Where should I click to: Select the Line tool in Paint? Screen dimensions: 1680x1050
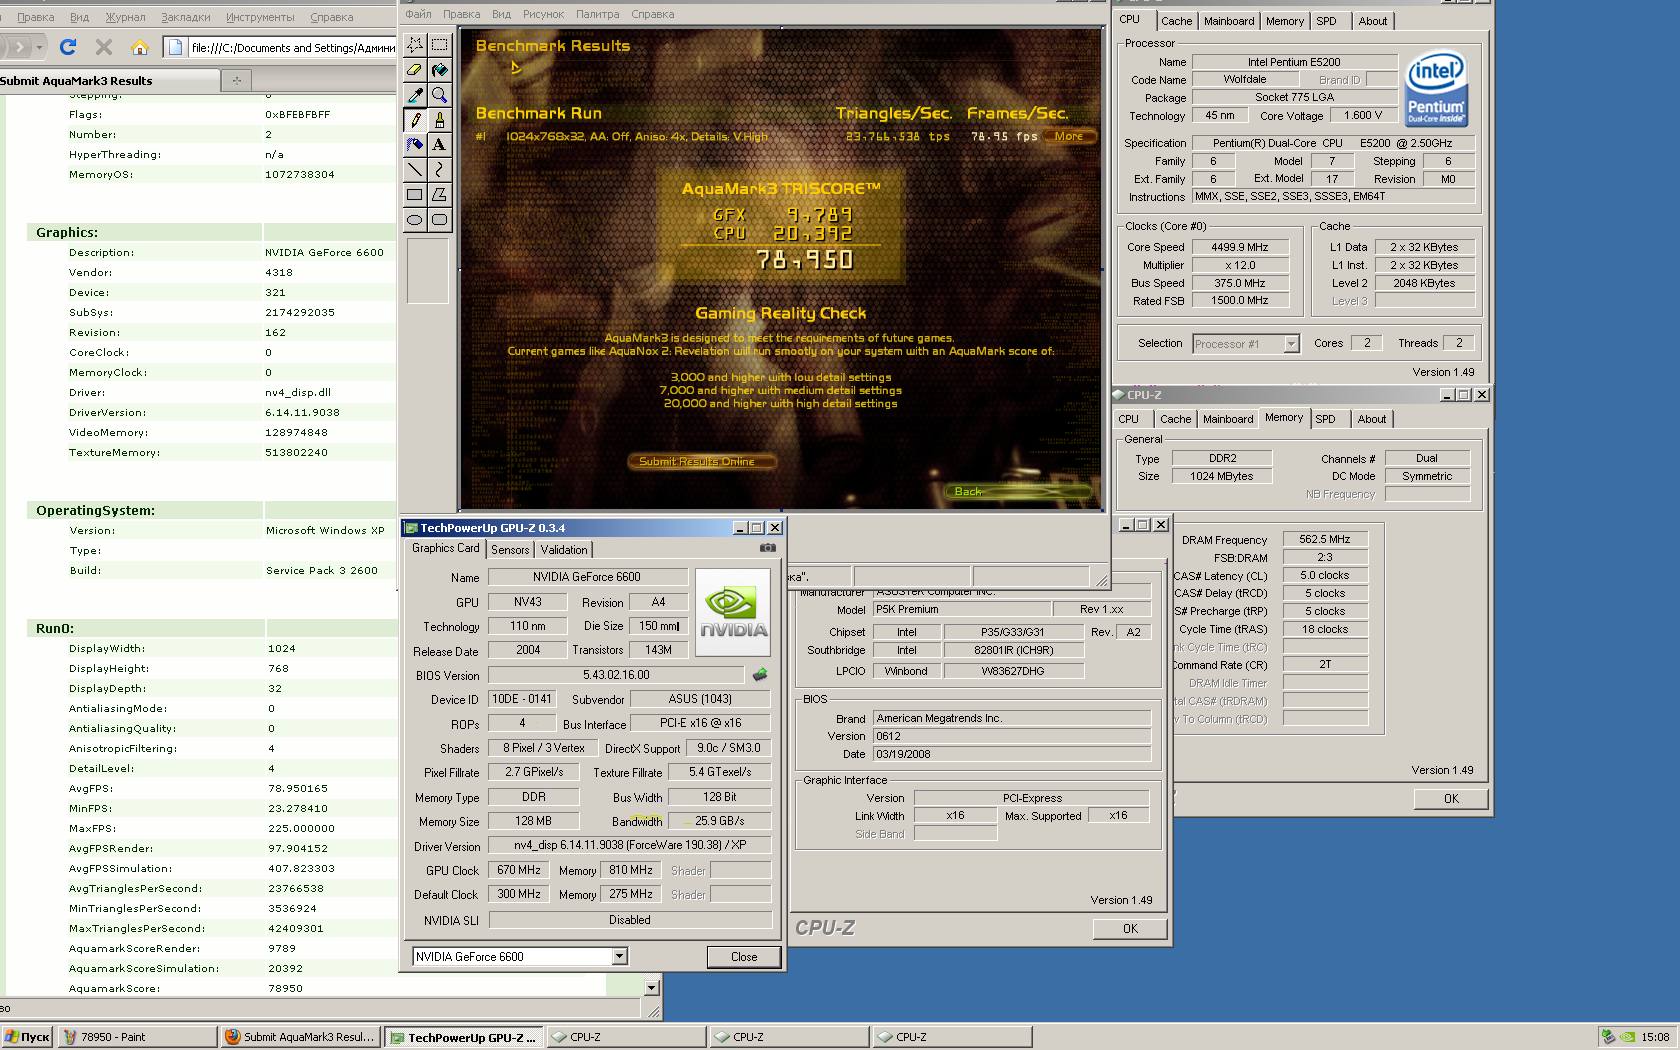click(x=415, y=170)
